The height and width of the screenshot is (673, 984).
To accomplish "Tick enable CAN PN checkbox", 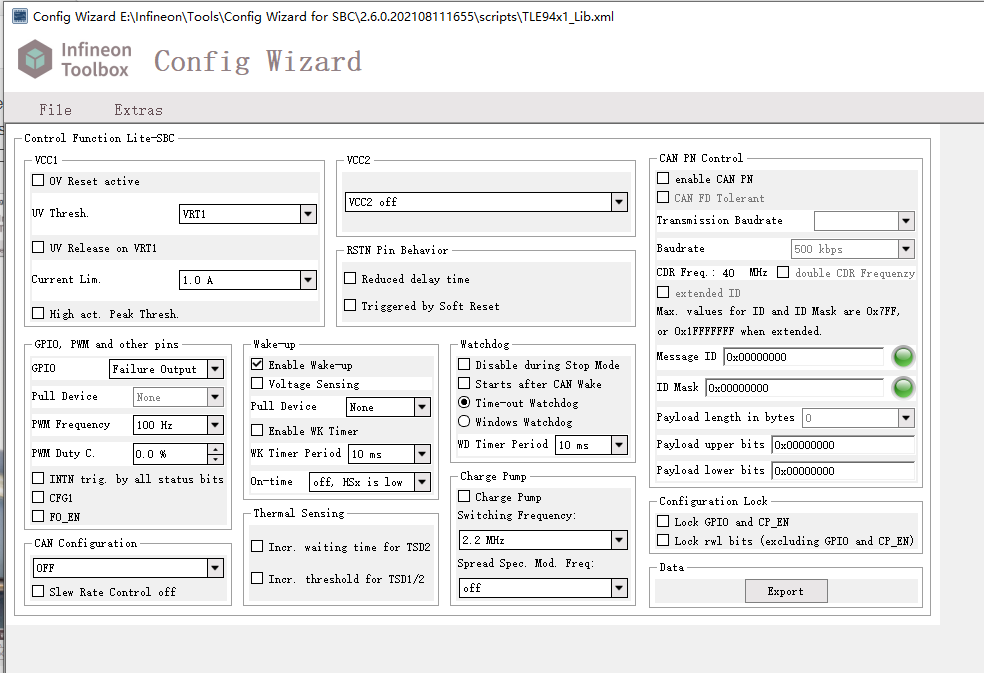I will (663, 178).
